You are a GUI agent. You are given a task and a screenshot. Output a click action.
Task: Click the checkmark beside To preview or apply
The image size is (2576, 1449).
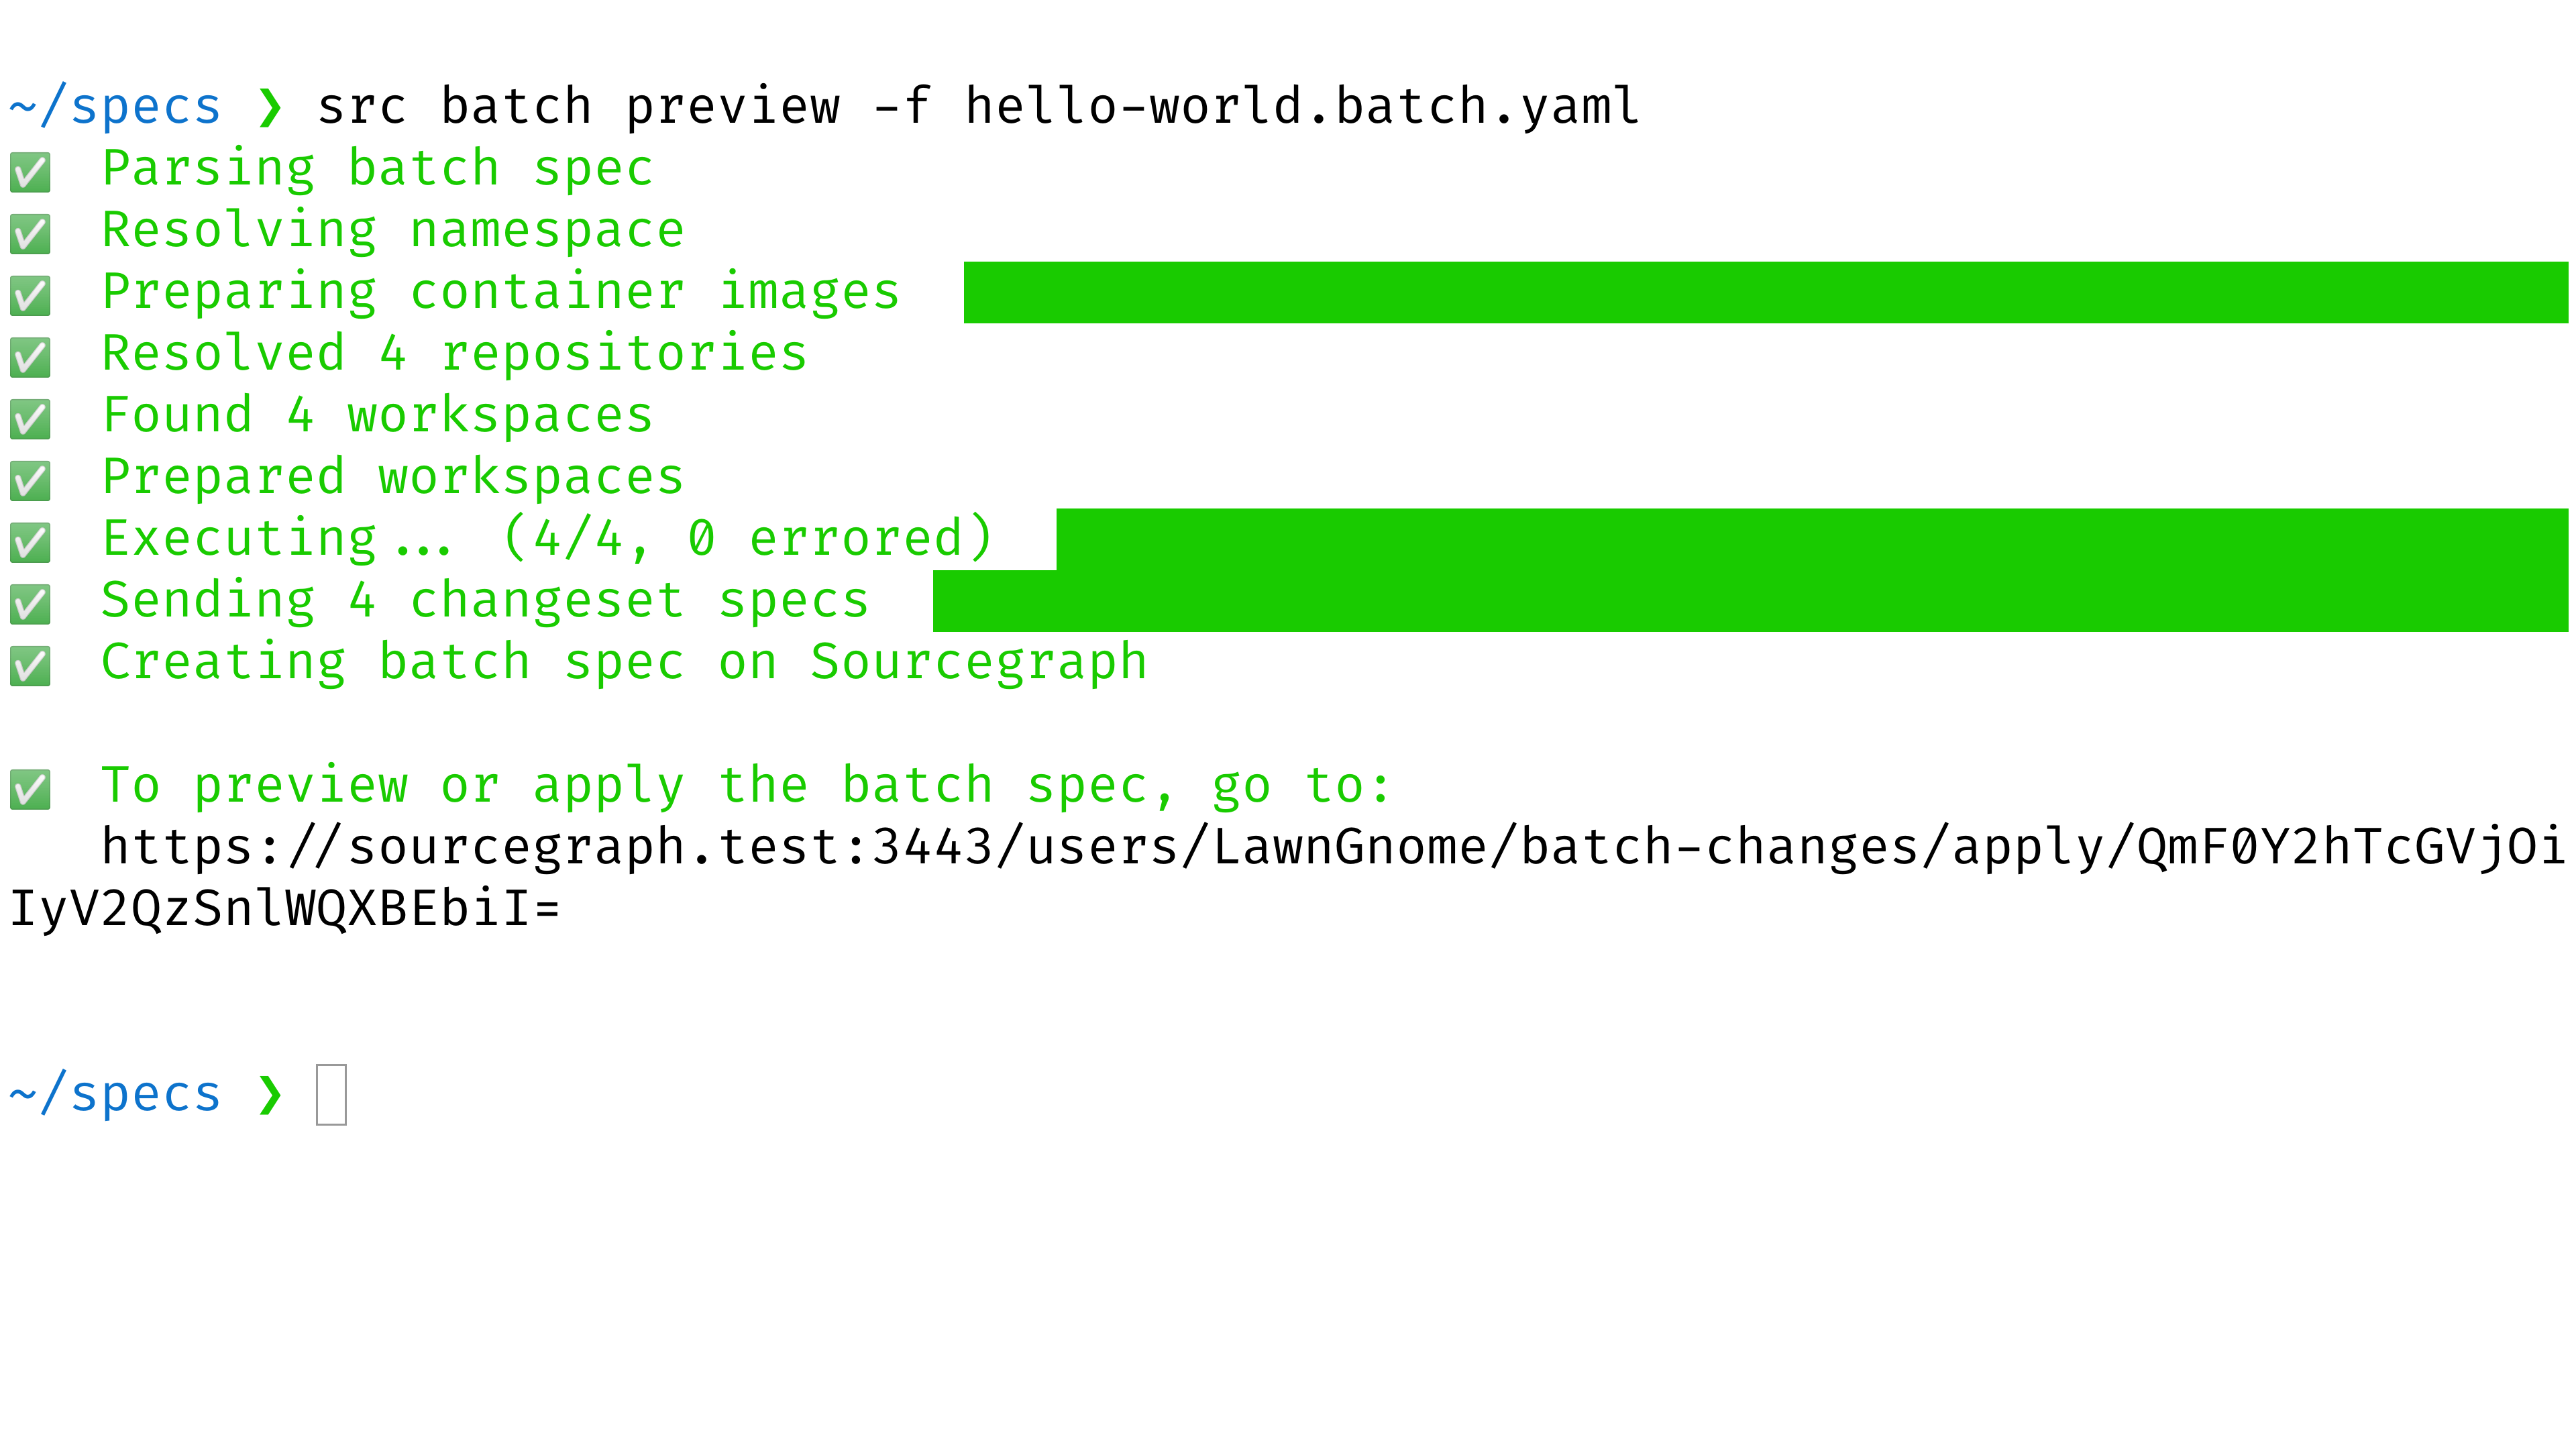tap(30, 789)
